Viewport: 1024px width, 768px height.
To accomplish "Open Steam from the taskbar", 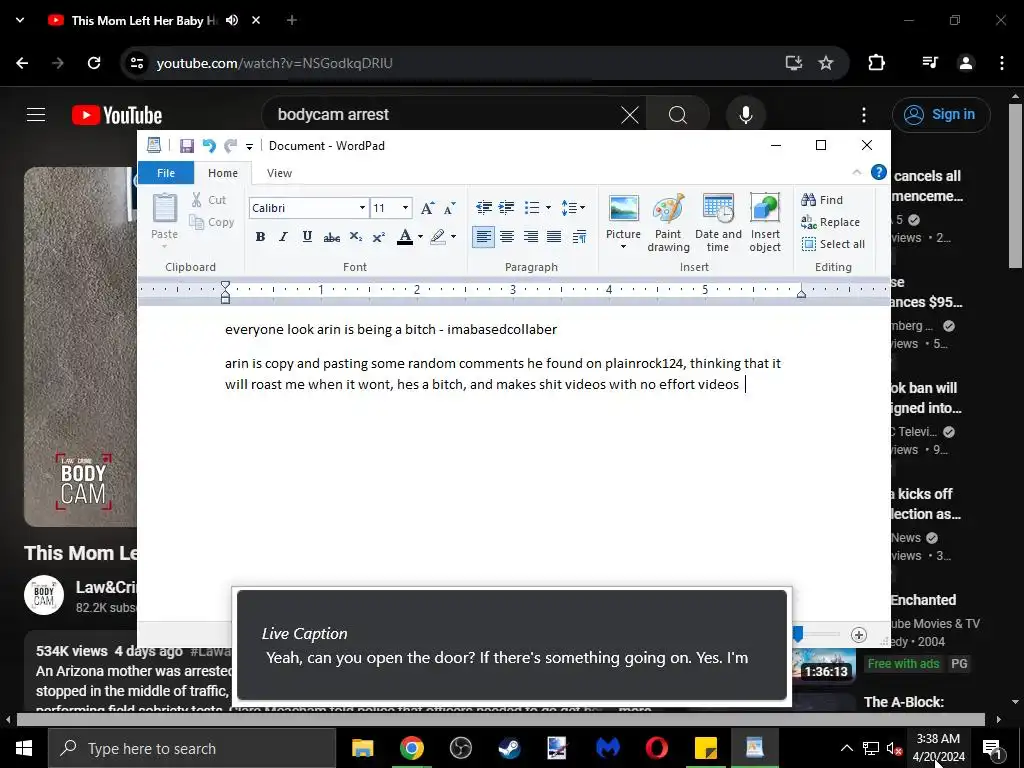I will pos(509,748).
